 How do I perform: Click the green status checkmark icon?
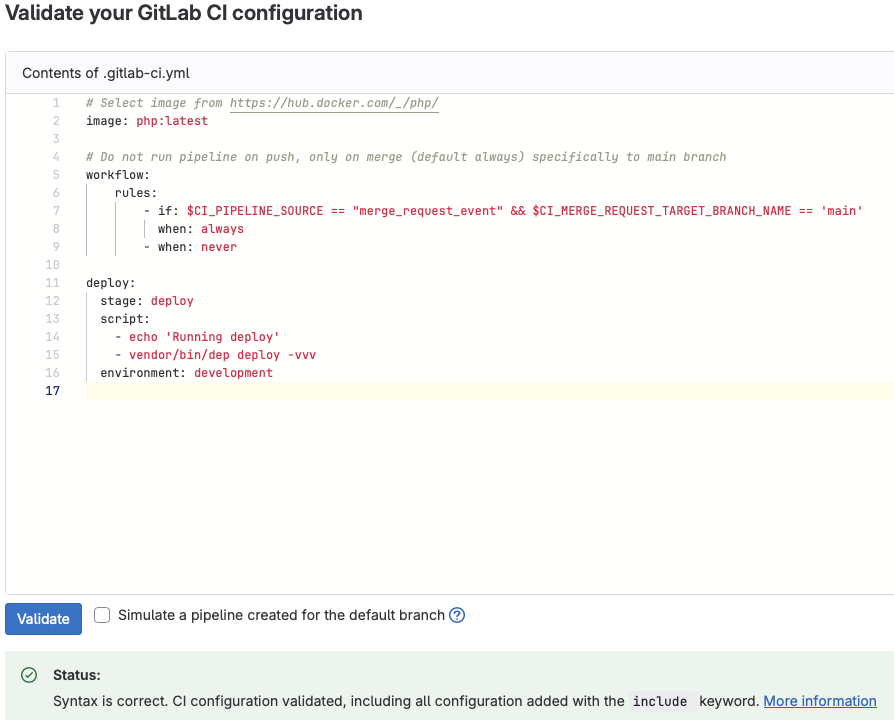tap(30, 676)
